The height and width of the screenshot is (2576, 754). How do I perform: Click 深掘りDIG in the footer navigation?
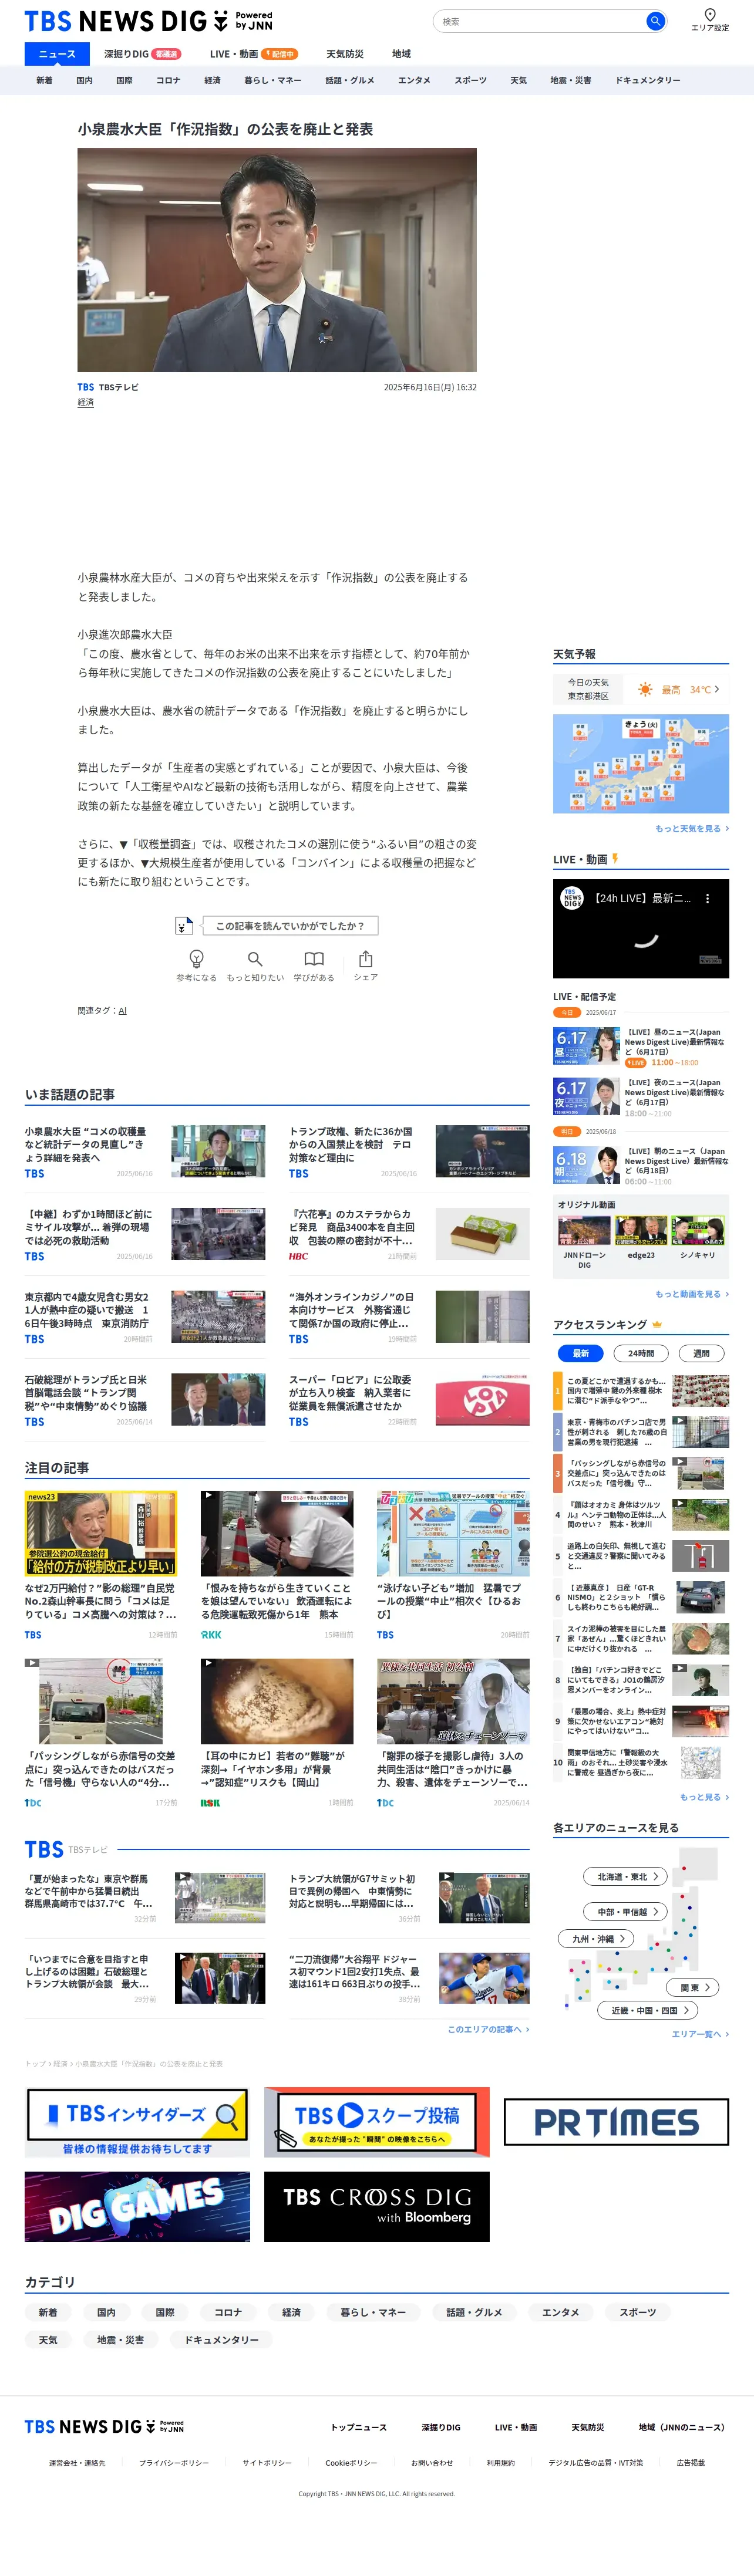coord(441,2427)
